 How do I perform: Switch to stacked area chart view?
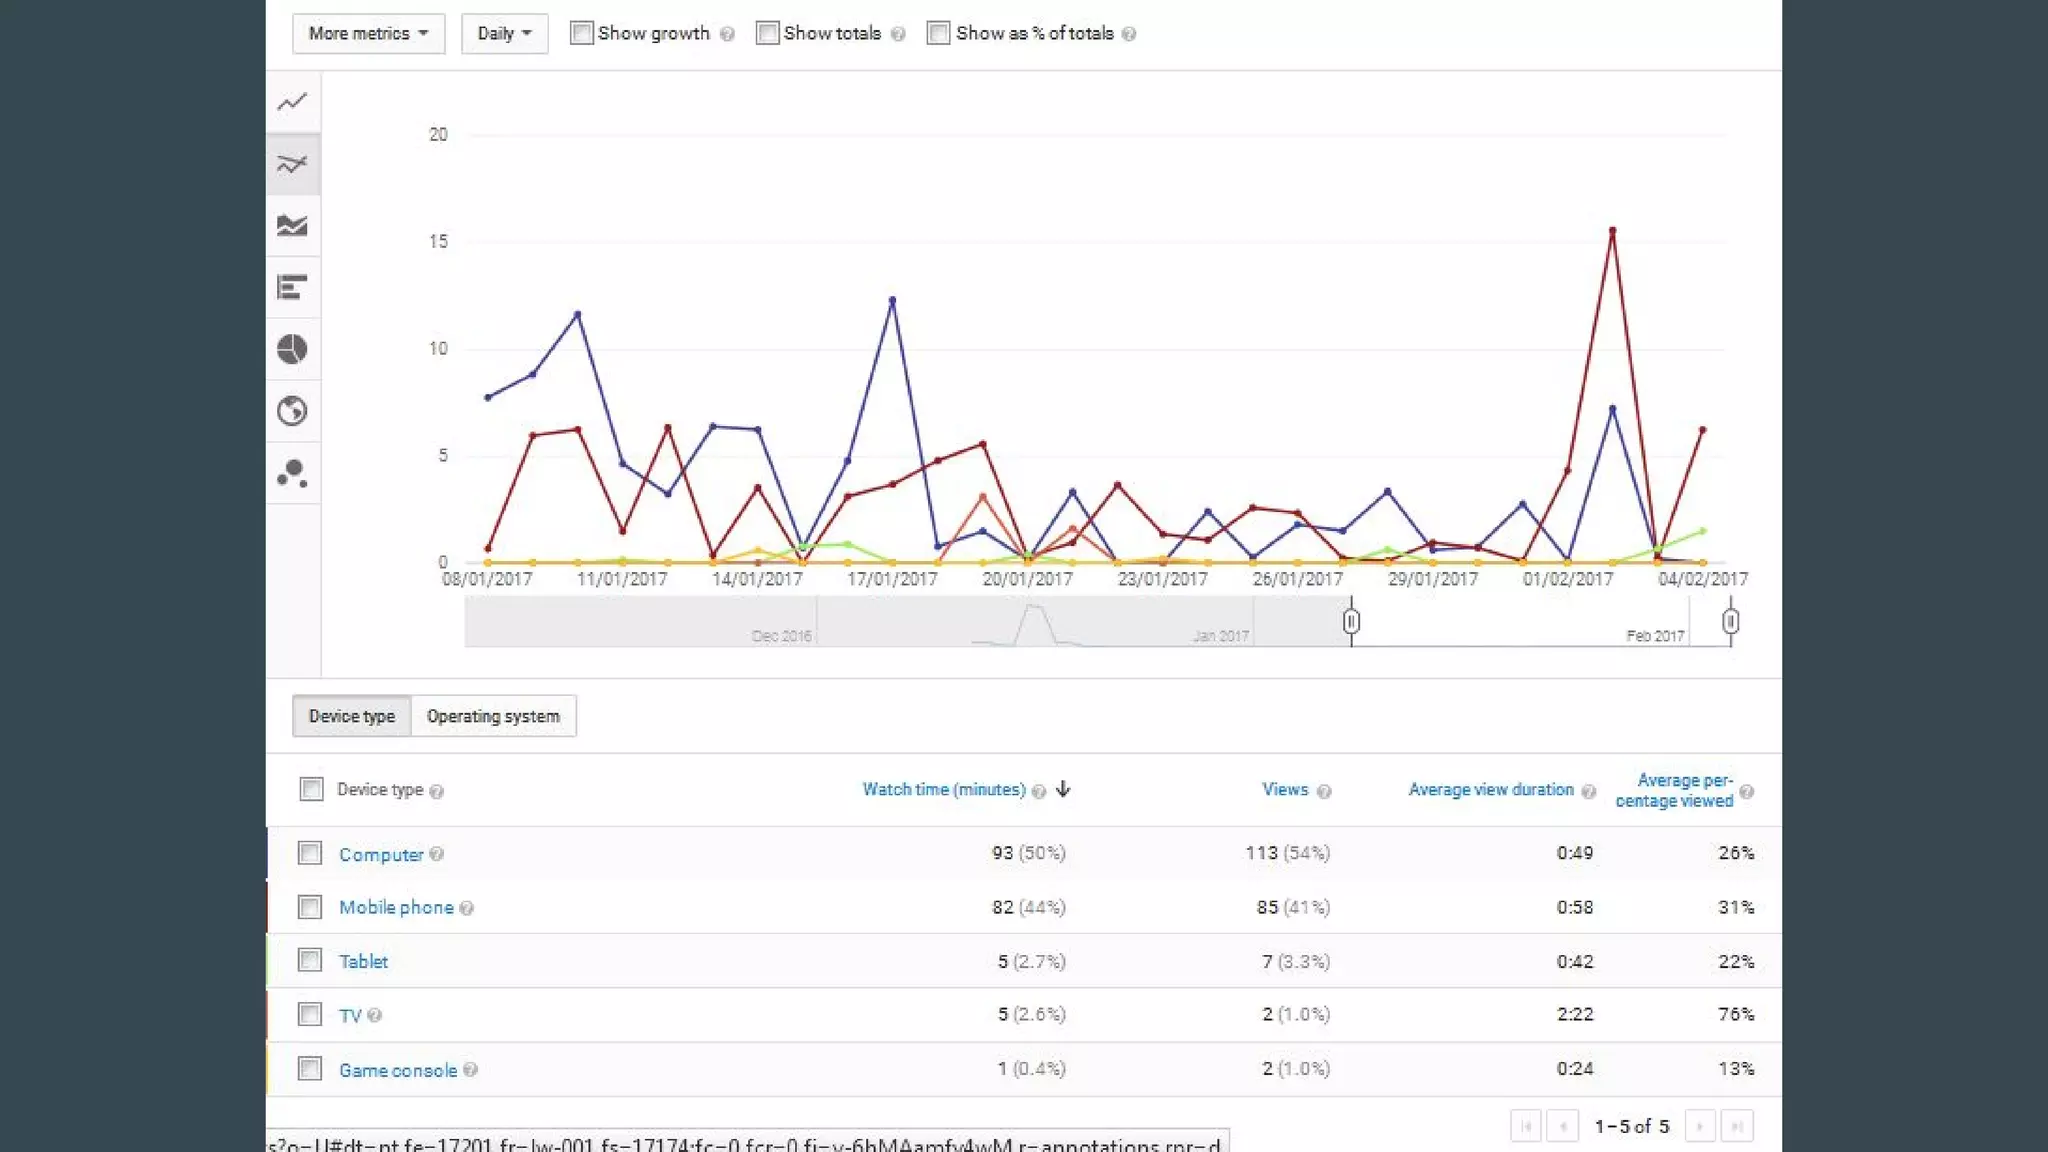[292, 226]
